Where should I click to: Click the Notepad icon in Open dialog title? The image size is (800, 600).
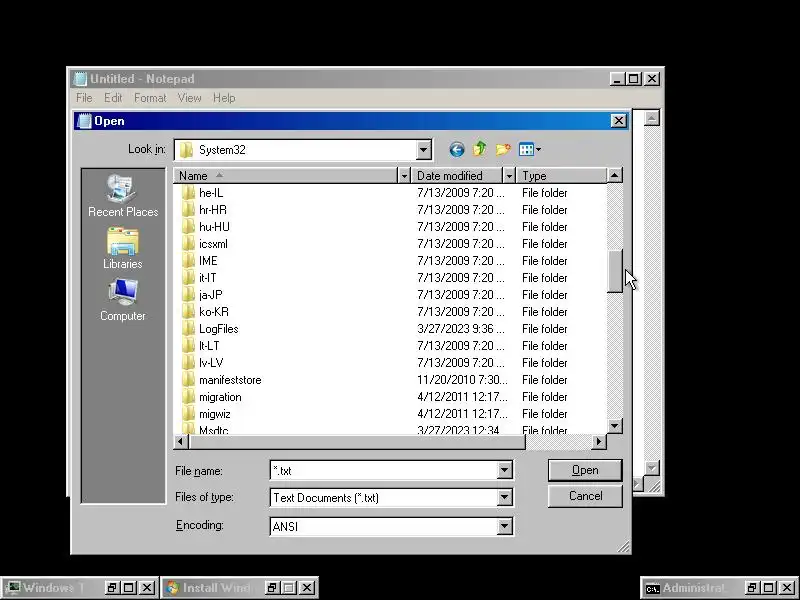pyautogui.click(x=83, y=121)
